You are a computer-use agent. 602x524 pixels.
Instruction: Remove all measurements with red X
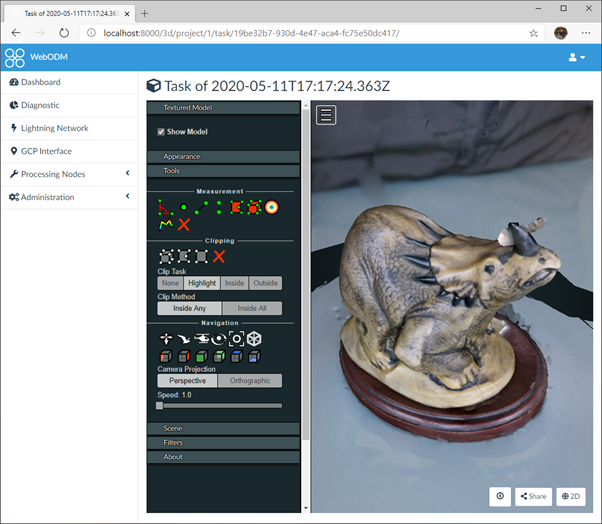(x=183, y=225)
